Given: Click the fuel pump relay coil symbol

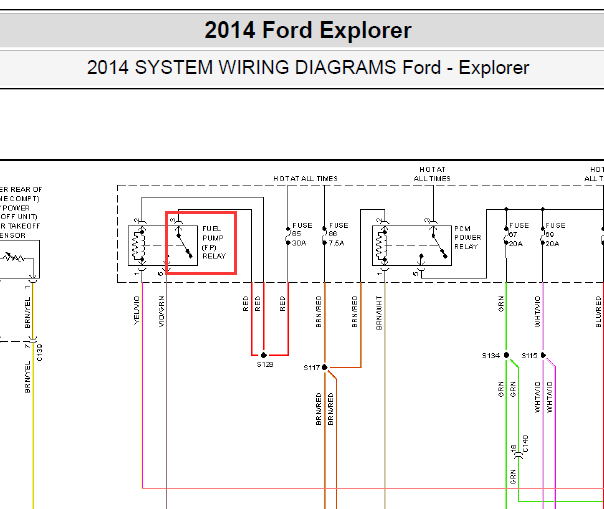Looking at the screenshot, I should click(x=139, y=245).
